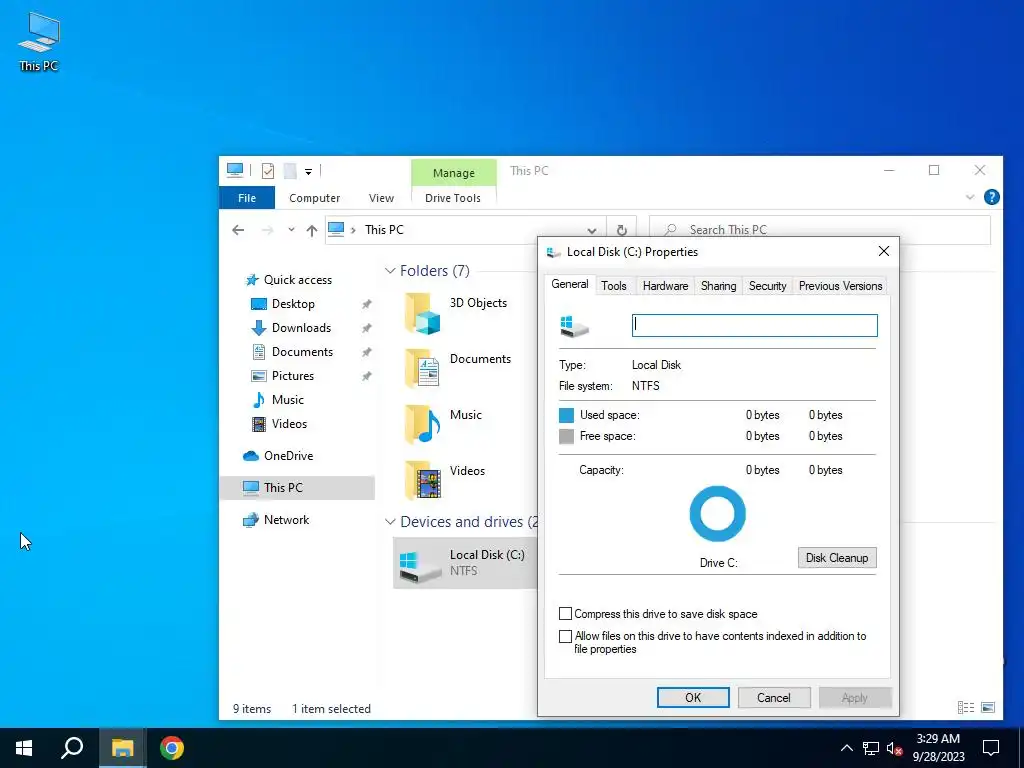Image resolution: width=1024 pixels, height=768 pixels.
Task: Open the Sharing tab in Properties
Action: [718, 285]
